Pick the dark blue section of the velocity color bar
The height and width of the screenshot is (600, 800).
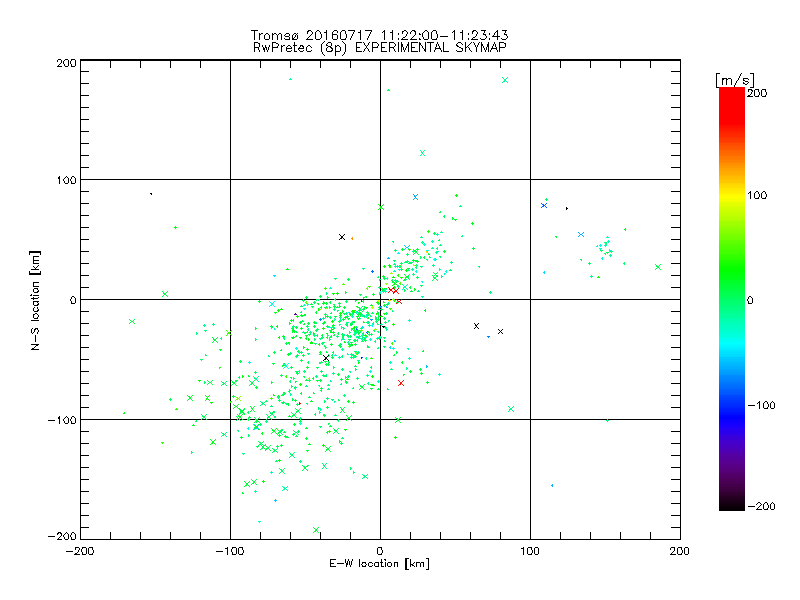732,416
